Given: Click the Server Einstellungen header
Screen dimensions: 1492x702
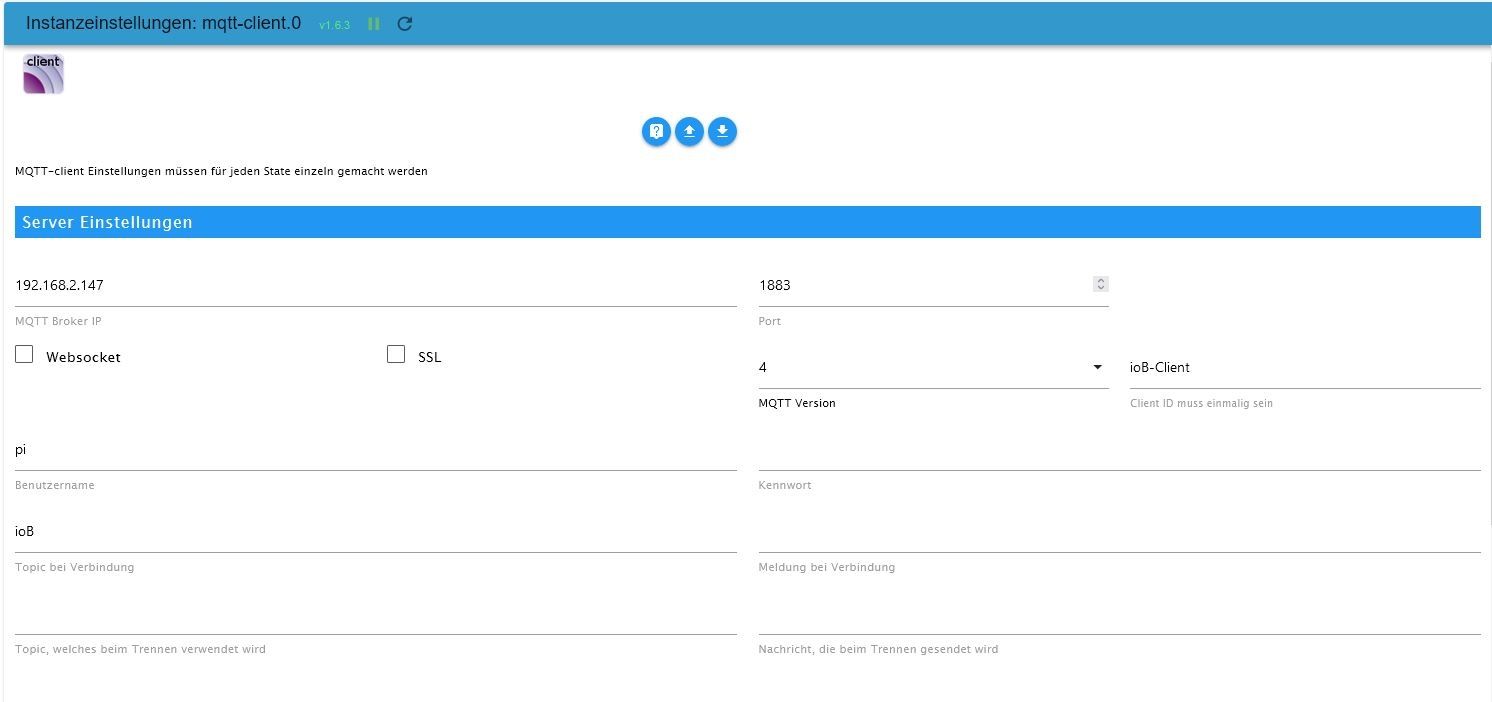Looking at the screenshot, I should click(x=747, y=222).
